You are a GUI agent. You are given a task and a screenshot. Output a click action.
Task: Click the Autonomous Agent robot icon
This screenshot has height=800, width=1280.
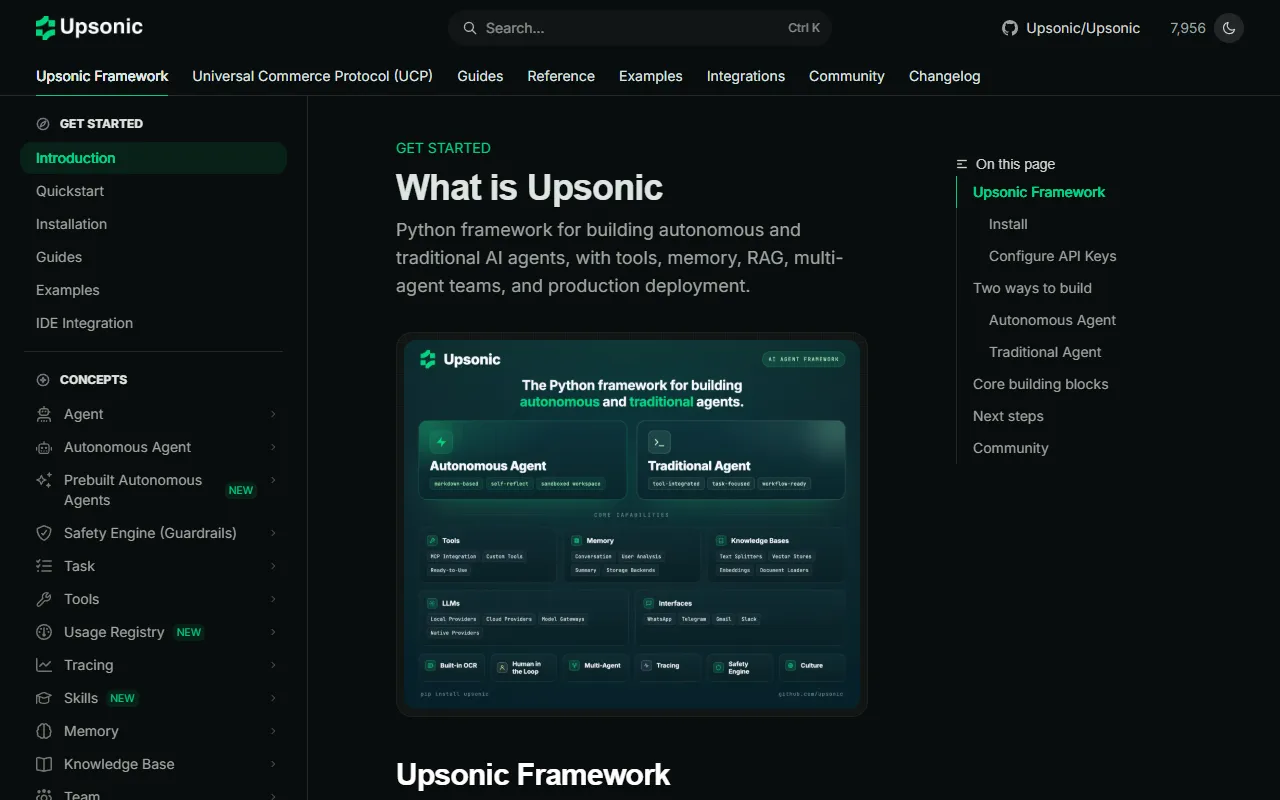[x=44, y=447]
